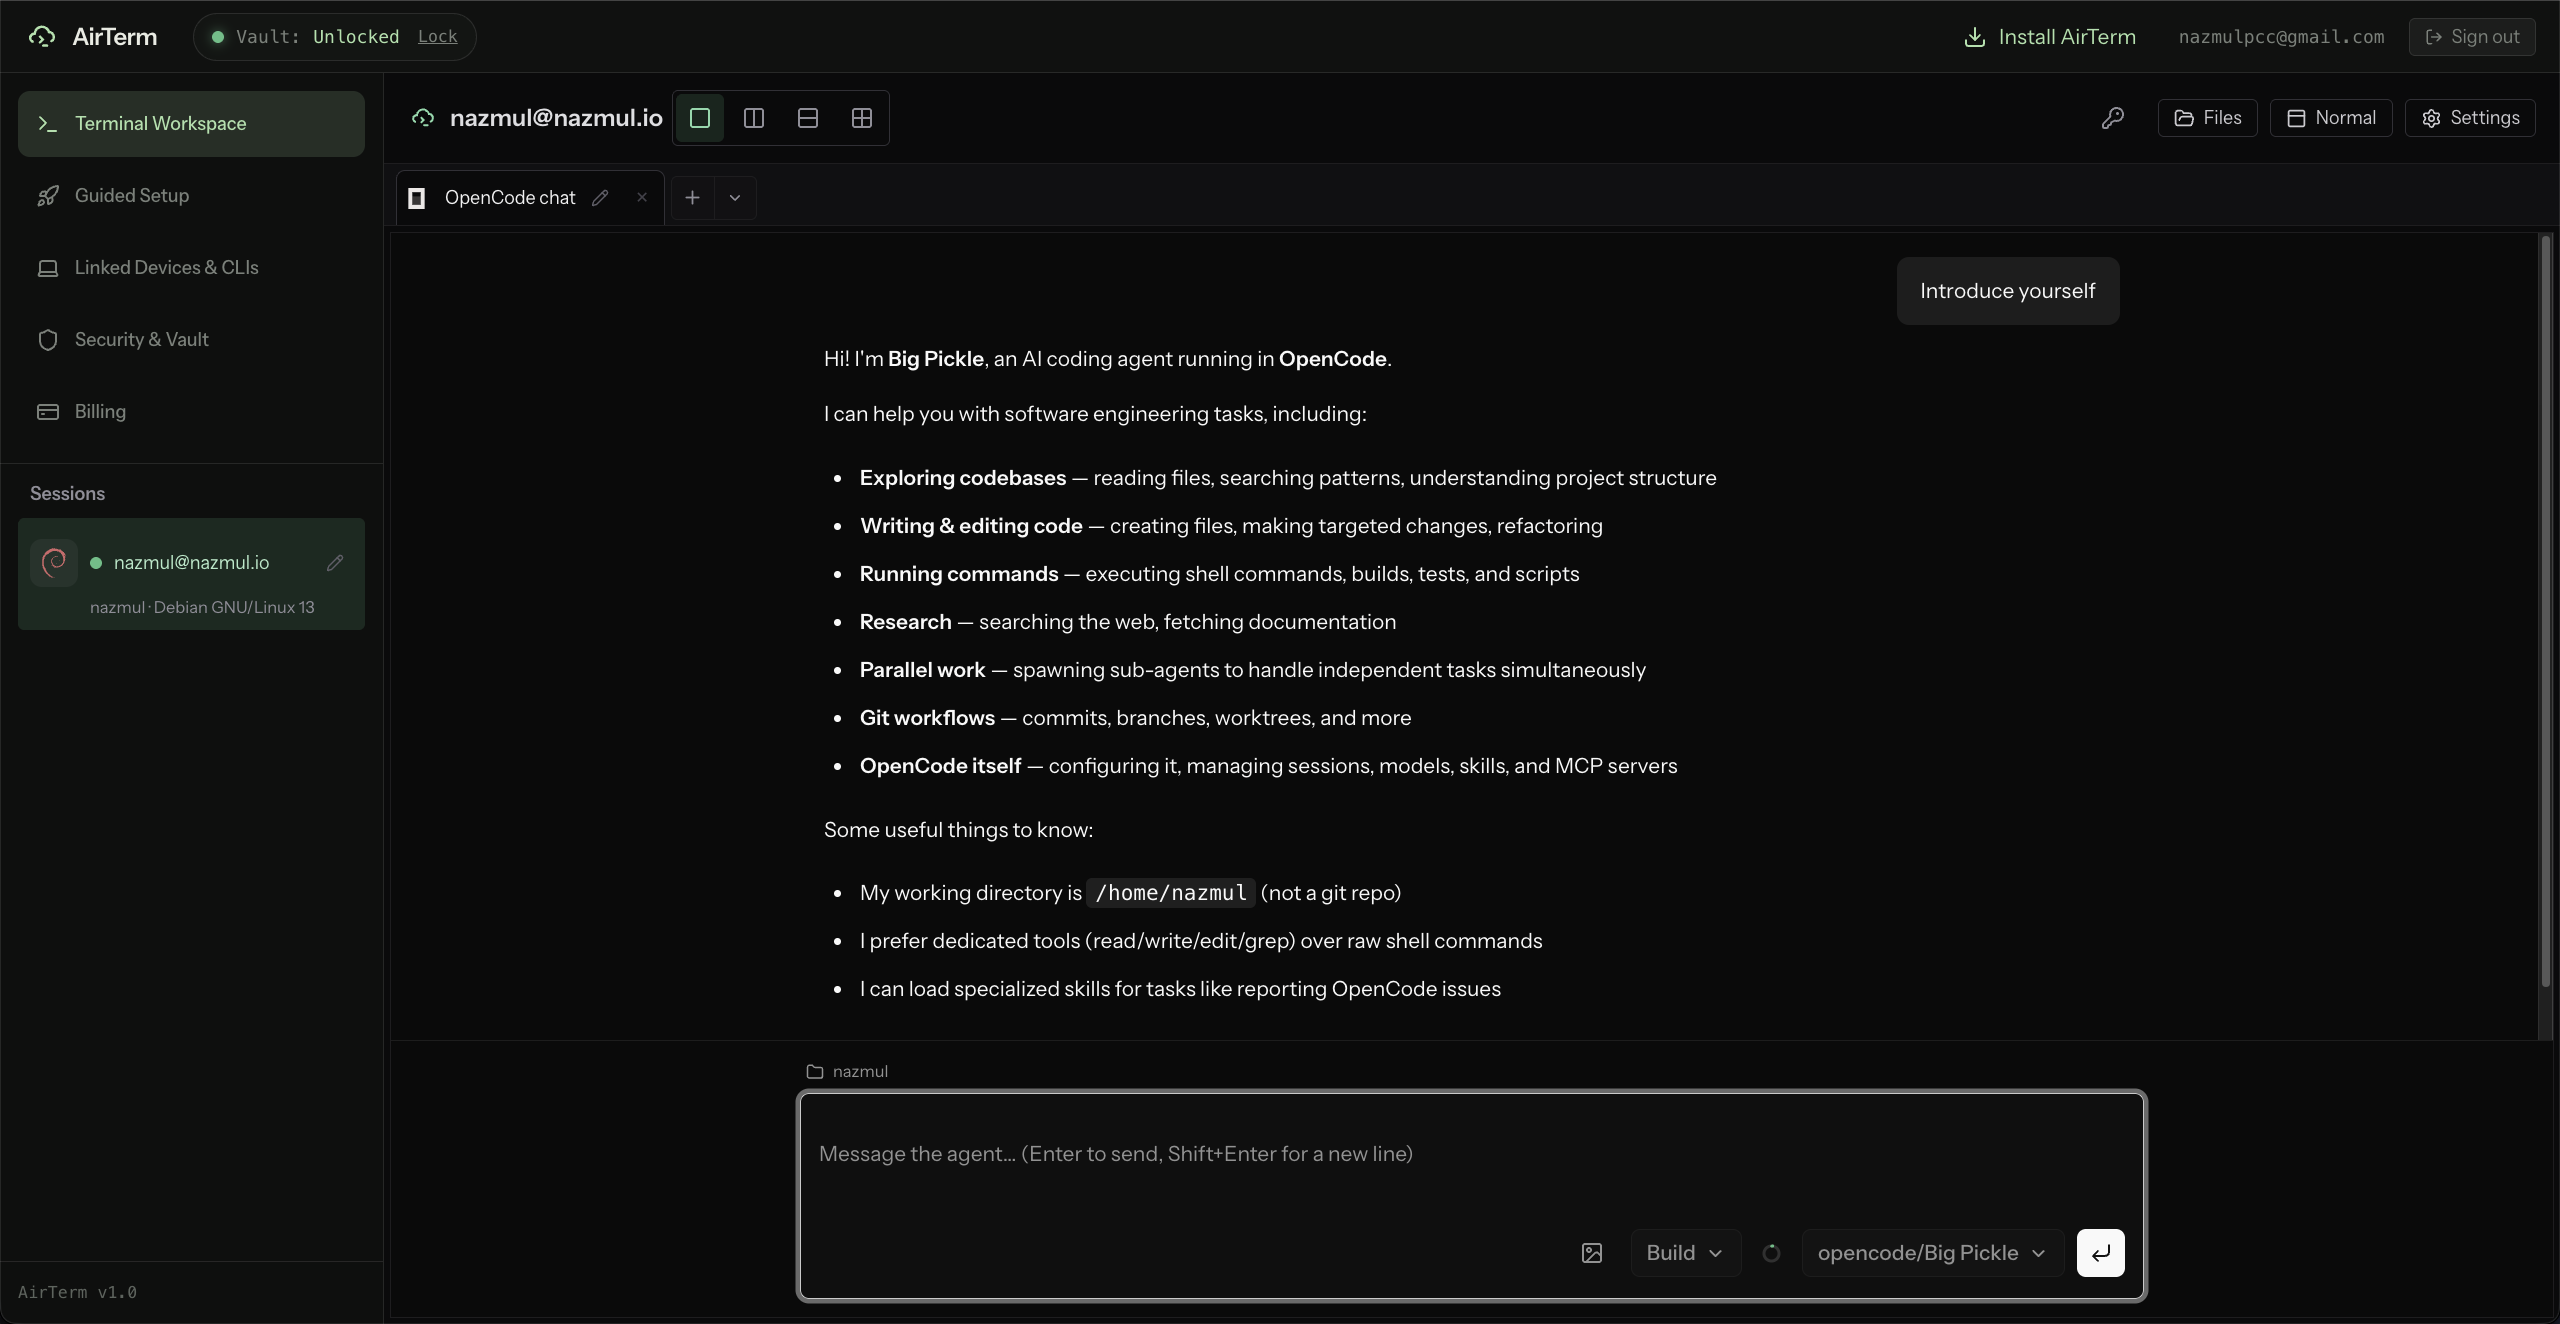Switch to two-row split layout

point(808,118)
